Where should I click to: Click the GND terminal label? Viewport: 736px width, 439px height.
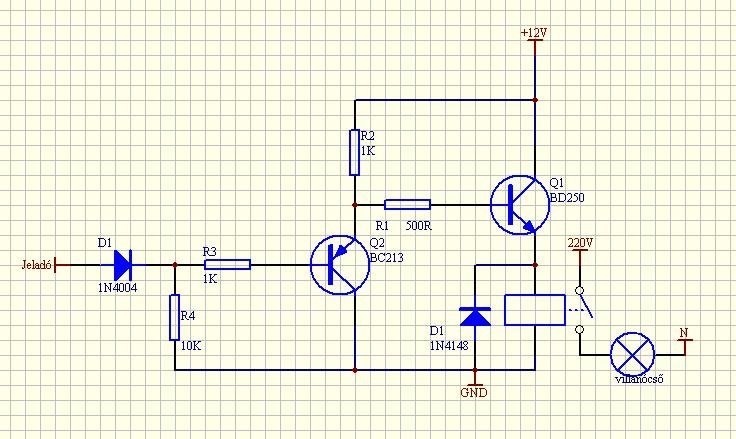pyautogui.click(x=474, y=393)
